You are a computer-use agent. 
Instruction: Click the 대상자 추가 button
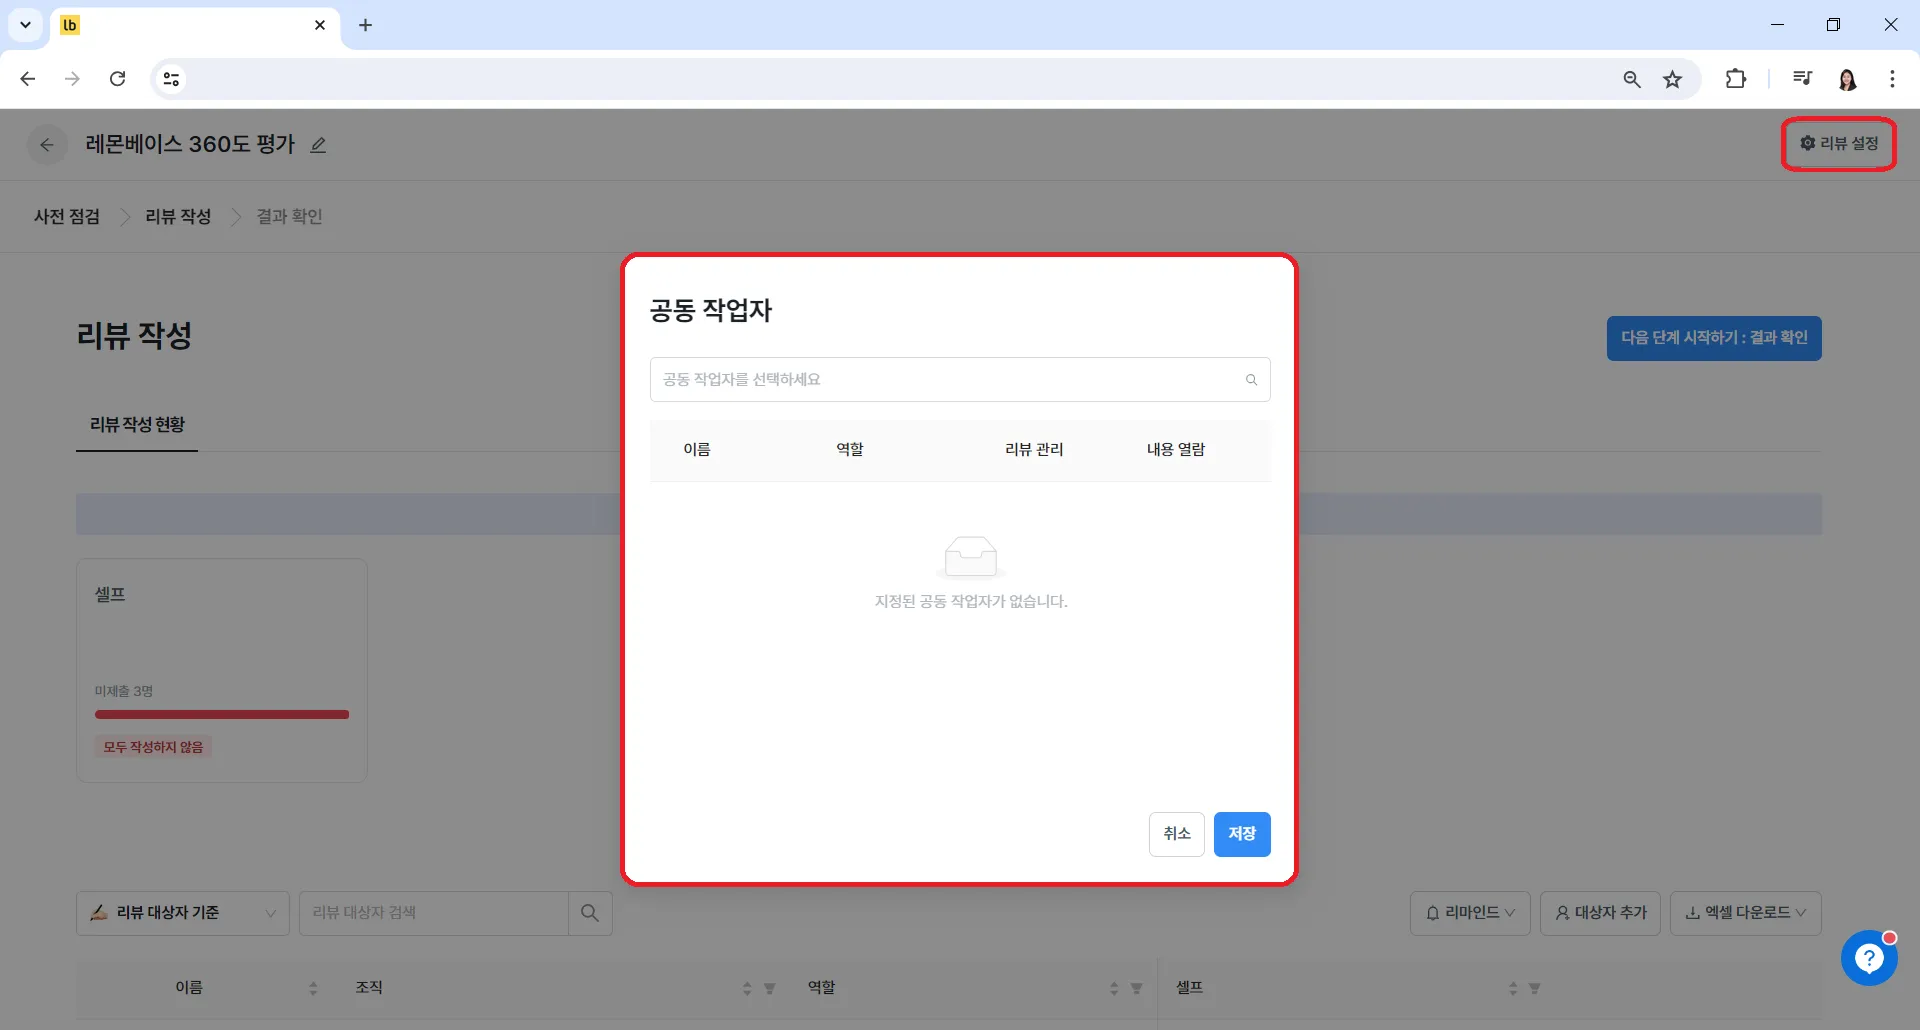(1600, 913)
